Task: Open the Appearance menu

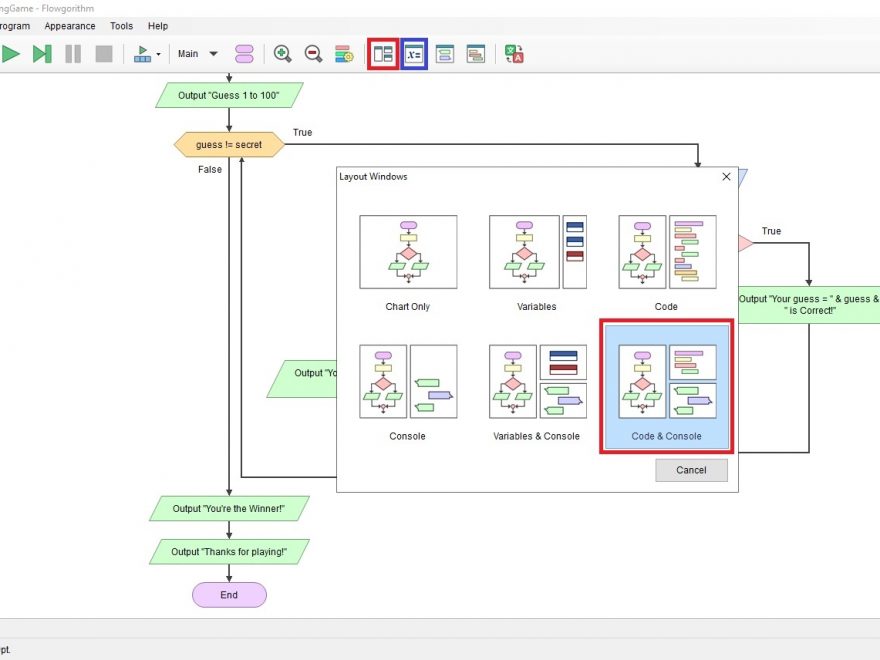Action: click(70, 26)
